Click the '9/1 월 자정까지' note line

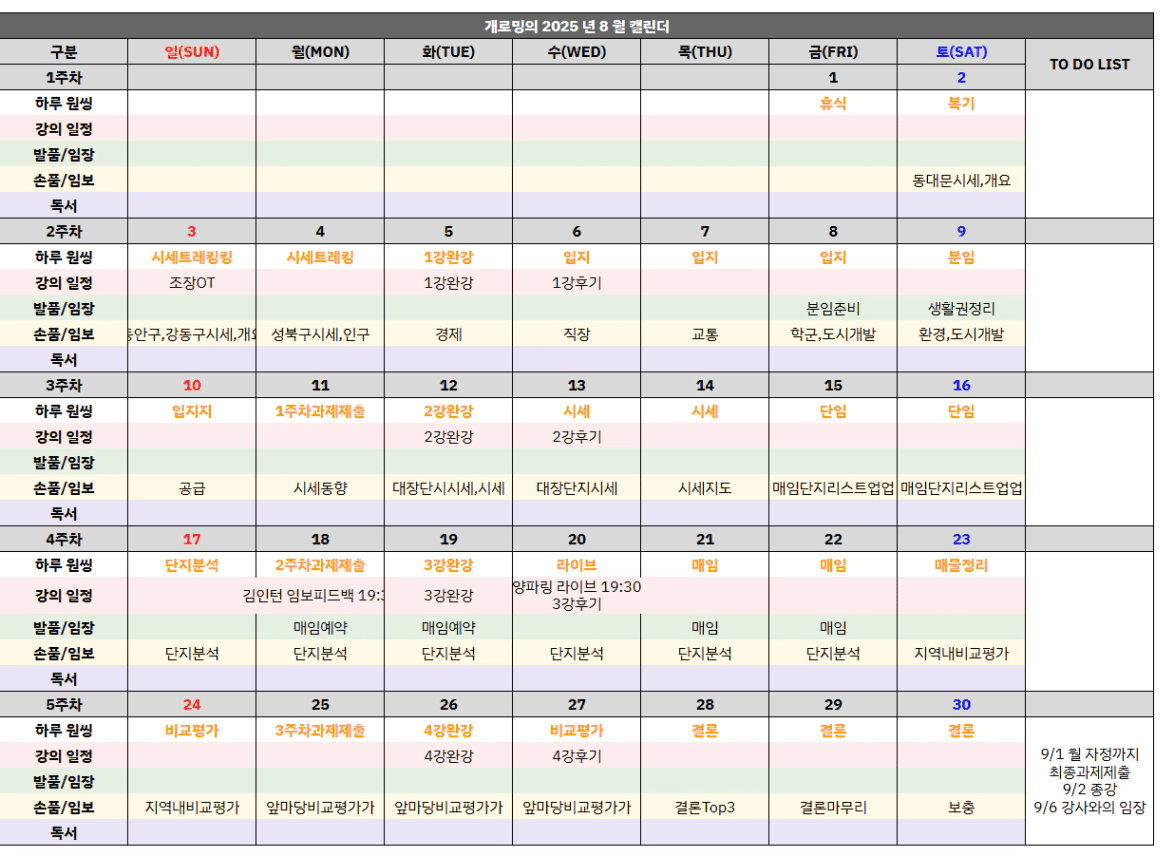(x=1089, y=754)
